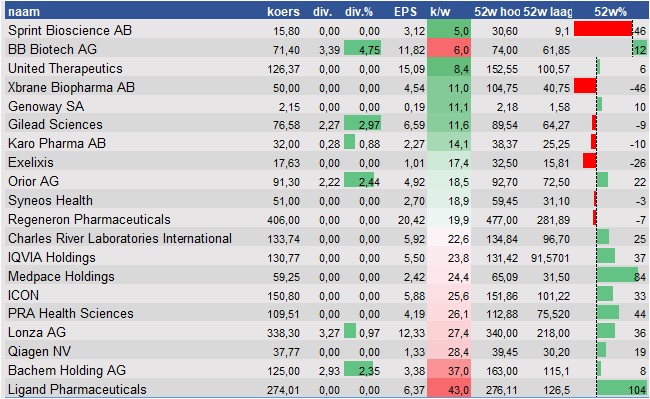Select the IQVIA Holdings 52w laag value
The height and width of the screenshot is (399, 650).
tap(550, 258)
